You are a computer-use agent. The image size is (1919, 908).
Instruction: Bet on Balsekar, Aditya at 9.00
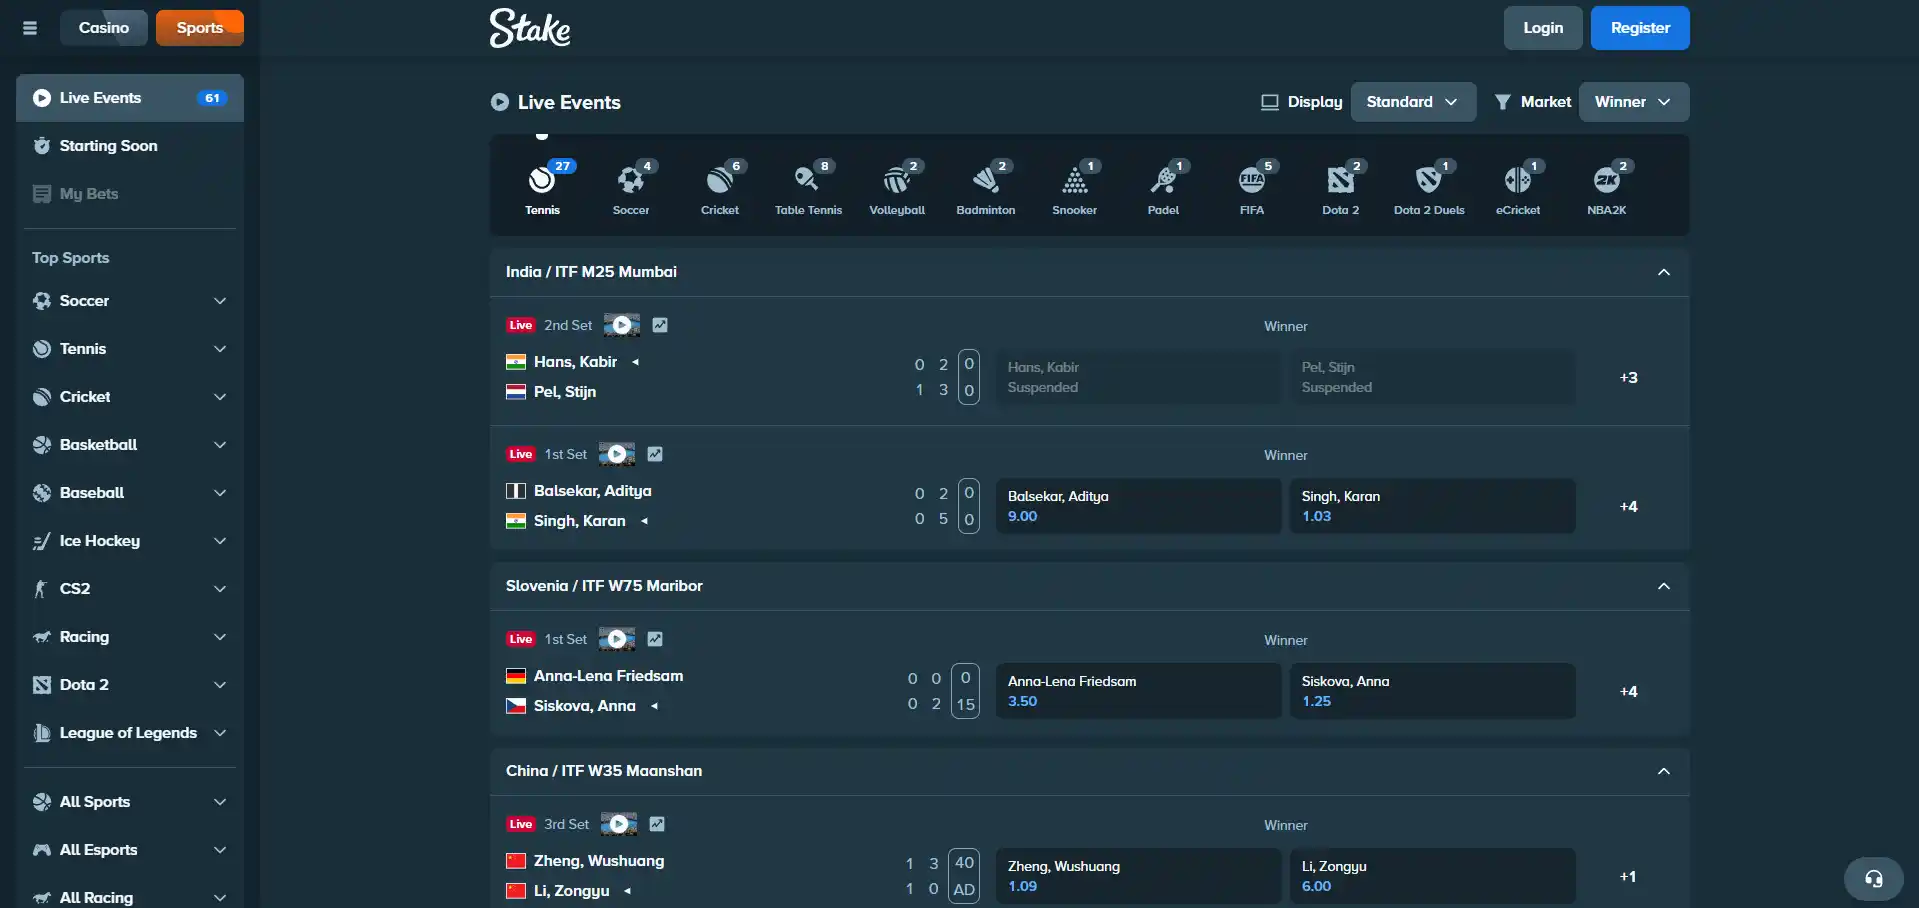point(1138,506)
